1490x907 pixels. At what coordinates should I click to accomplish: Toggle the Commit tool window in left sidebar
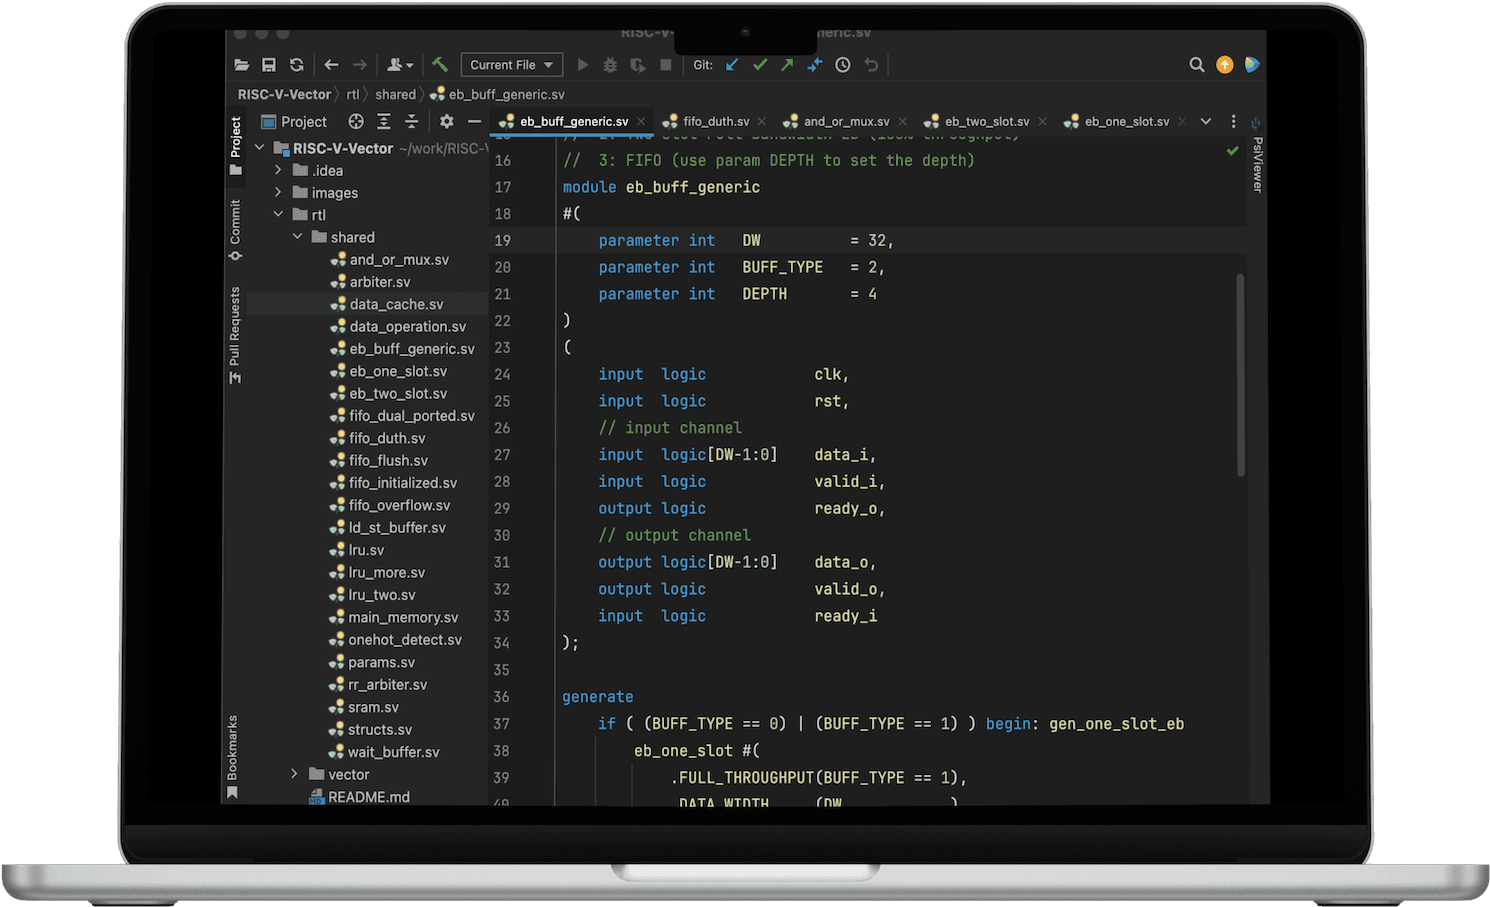tap(235, 222)
